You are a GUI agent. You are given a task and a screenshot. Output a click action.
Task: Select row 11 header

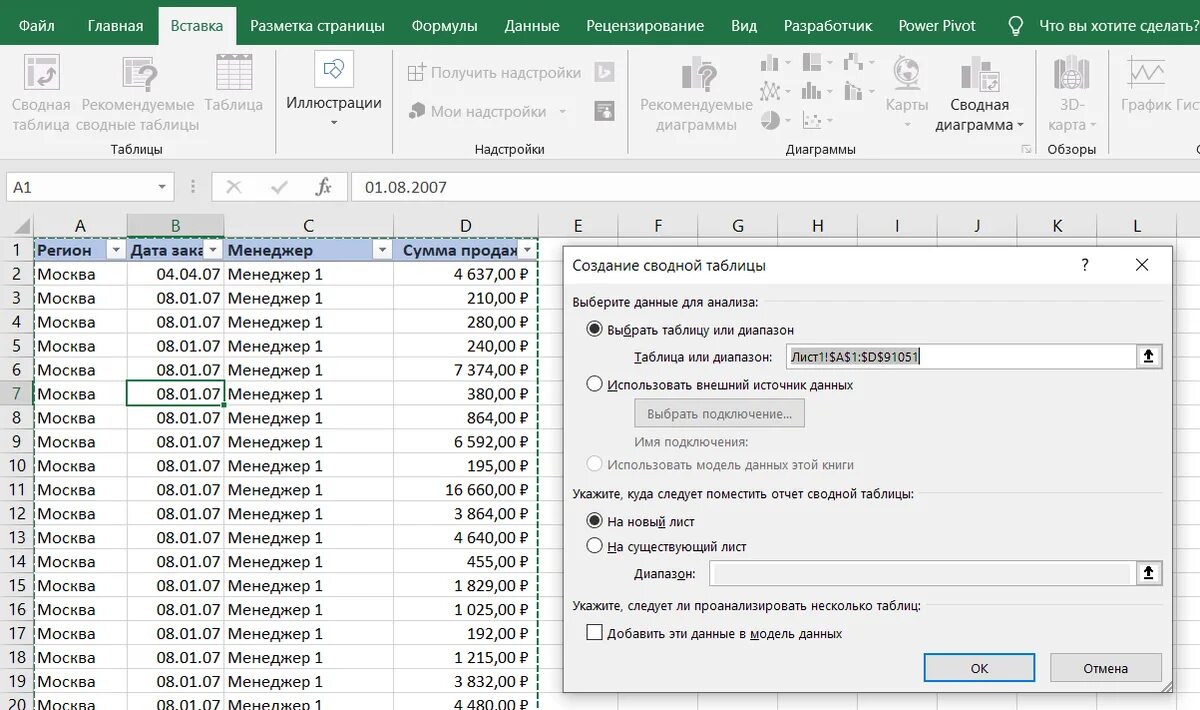tap(17, 490)
